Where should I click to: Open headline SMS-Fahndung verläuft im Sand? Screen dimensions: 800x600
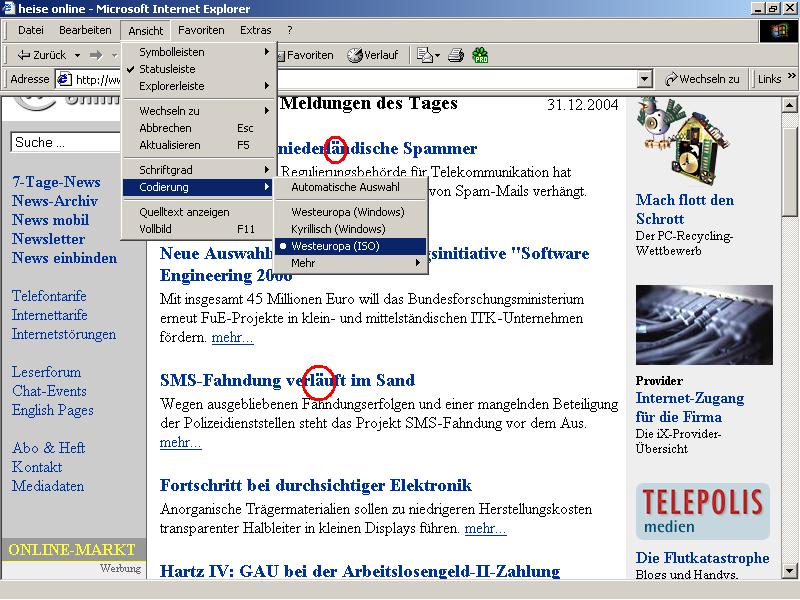point(287,380)
